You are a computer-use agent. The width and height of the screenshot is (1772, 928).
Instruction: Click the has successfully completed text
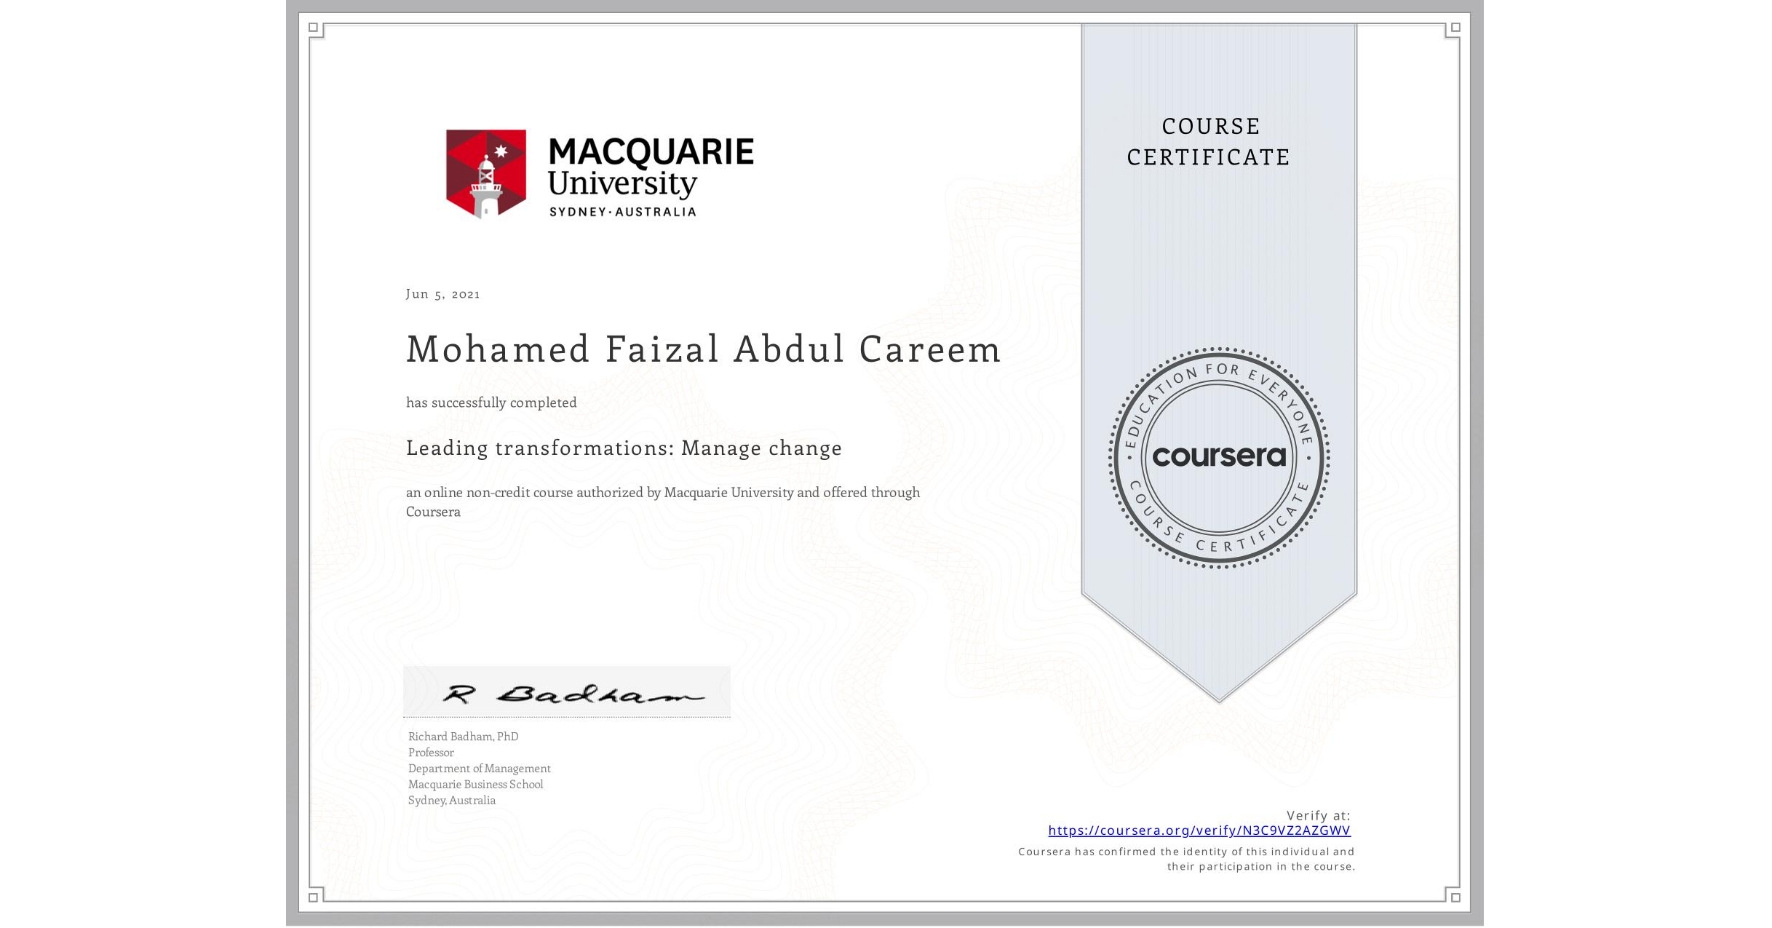491,402
